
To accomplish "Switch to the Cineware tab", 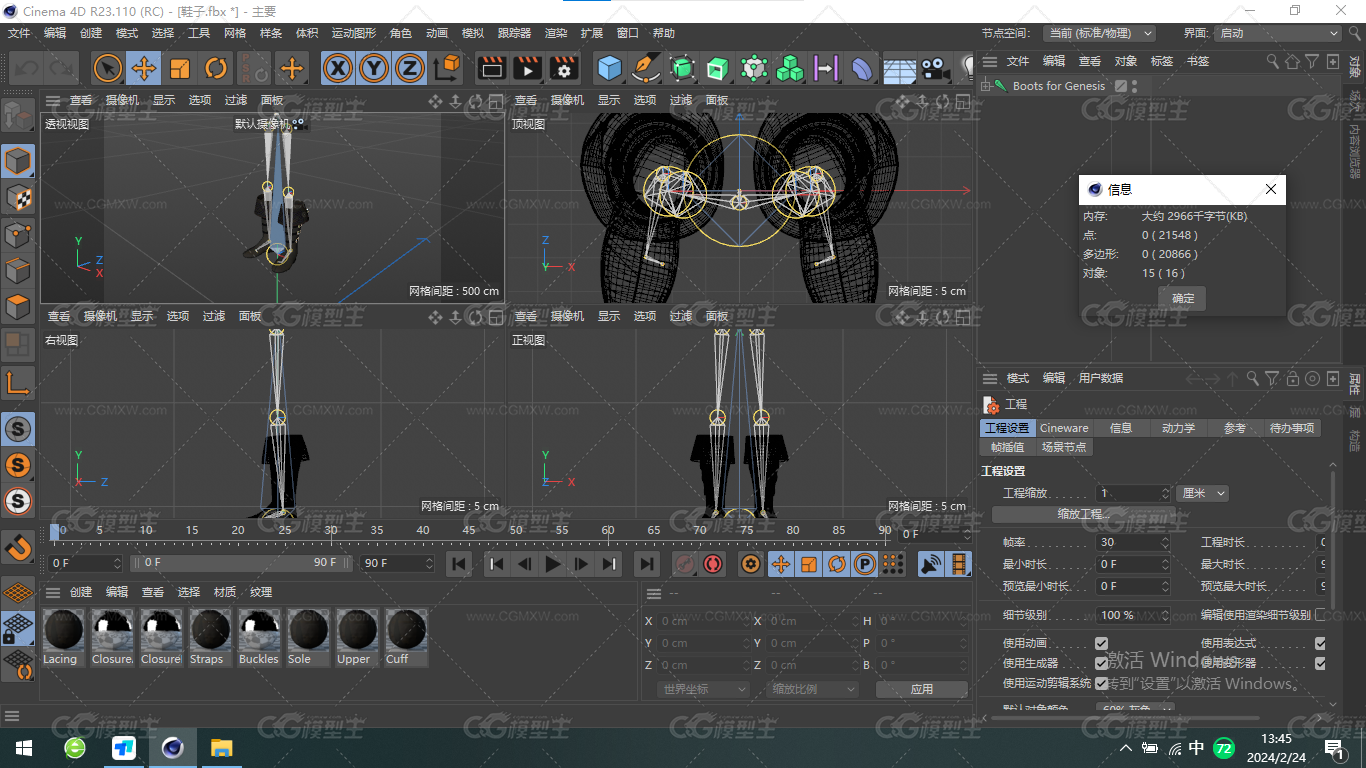I will coord(1064,428).
